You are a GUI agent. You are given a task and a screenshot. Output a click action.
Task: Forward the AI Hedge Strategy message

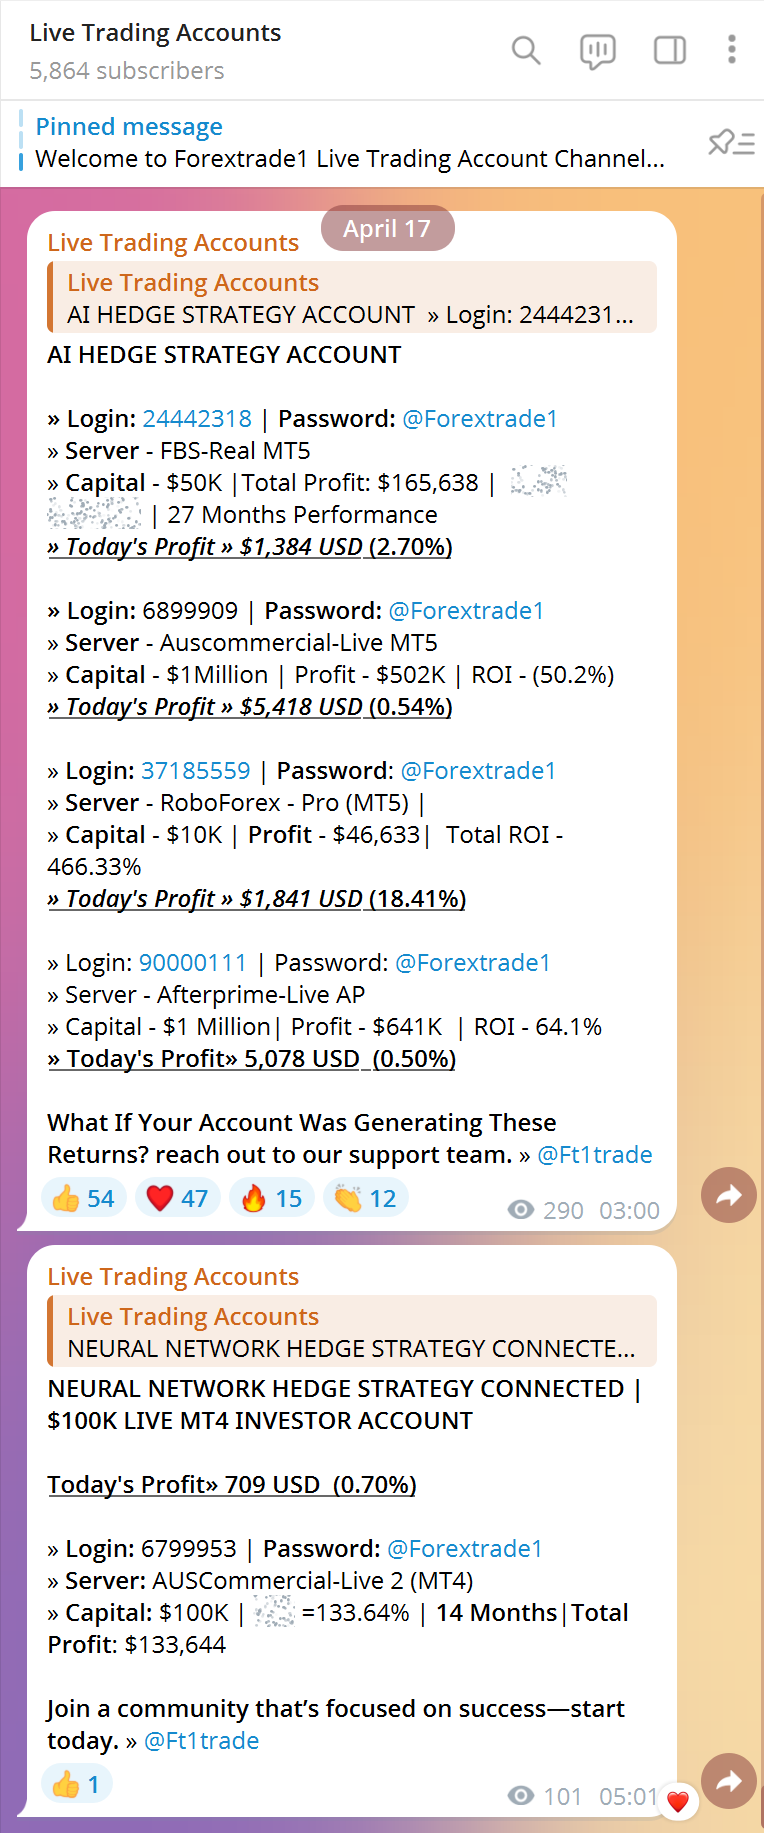pos(729,1195)
